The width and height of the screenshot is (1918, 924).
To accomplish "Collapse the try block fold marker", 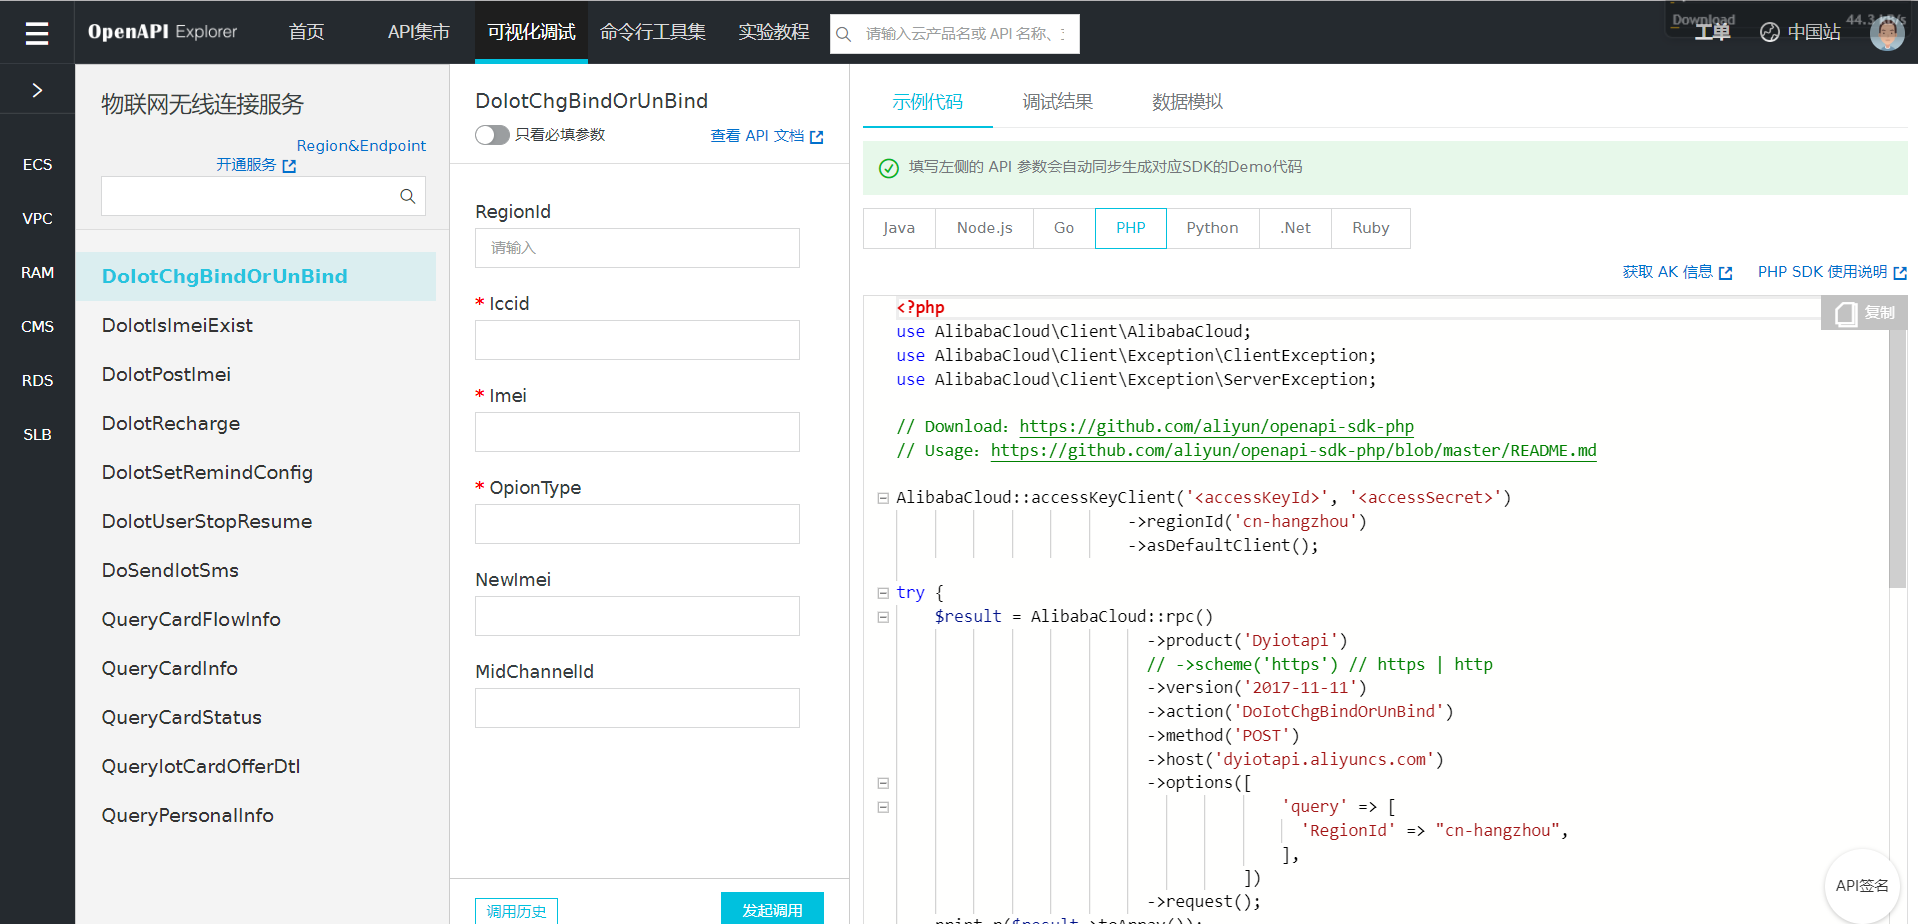I will (x=883, y=593).
